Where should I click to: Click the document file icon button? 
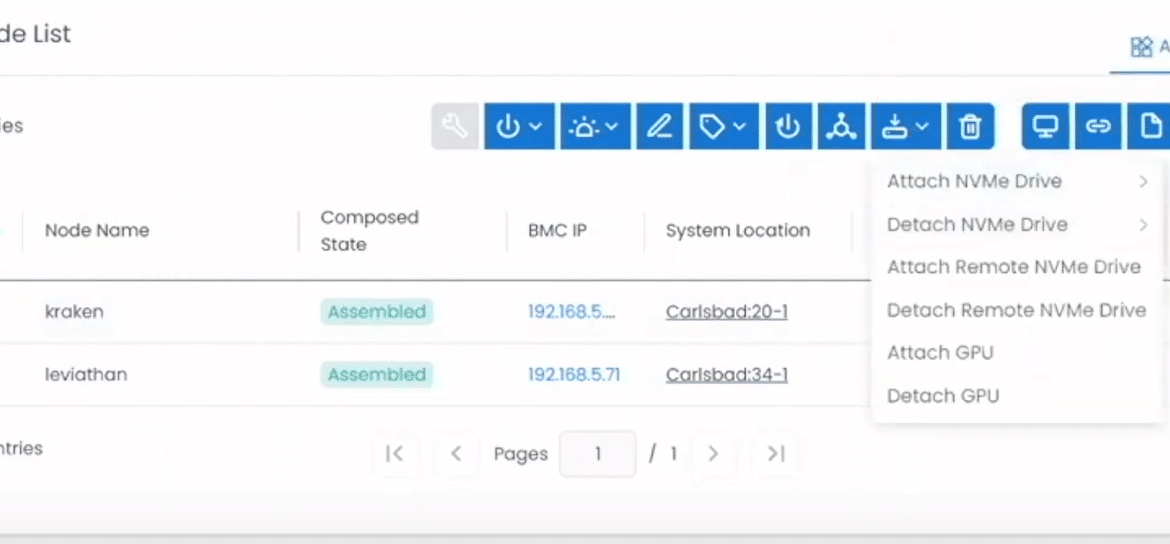(1149, 126)
